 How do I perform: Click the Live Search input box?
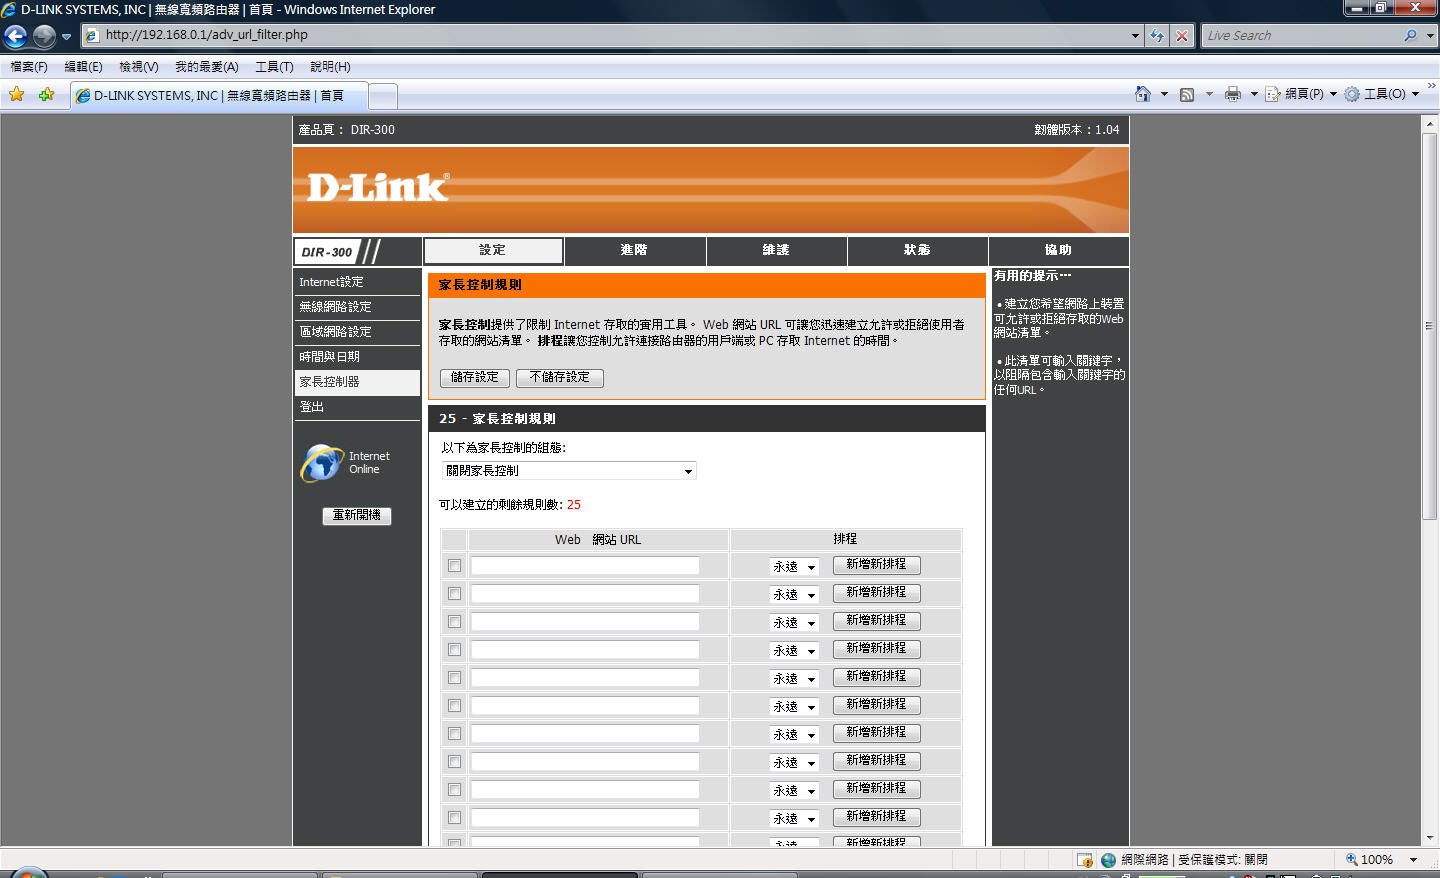[1301, 35]
